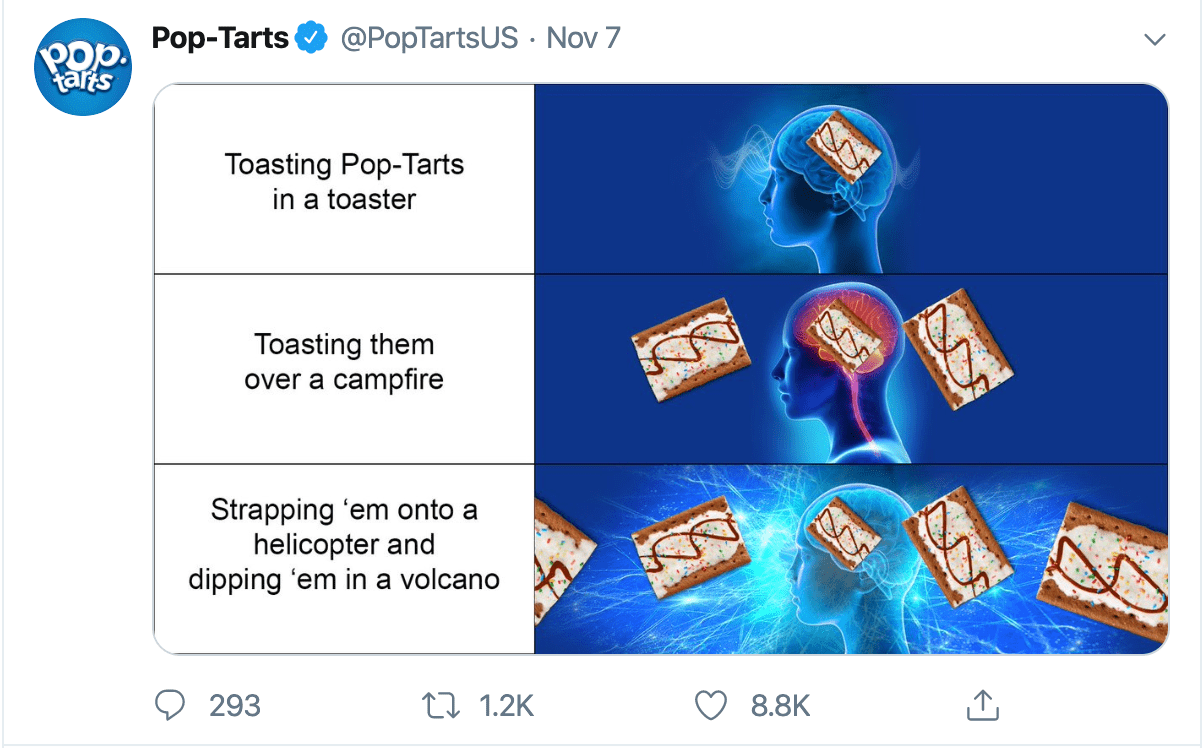Click the verified blue checkmark badge
This screenshot has height=748, width=1202.
(x=311, y=36)
